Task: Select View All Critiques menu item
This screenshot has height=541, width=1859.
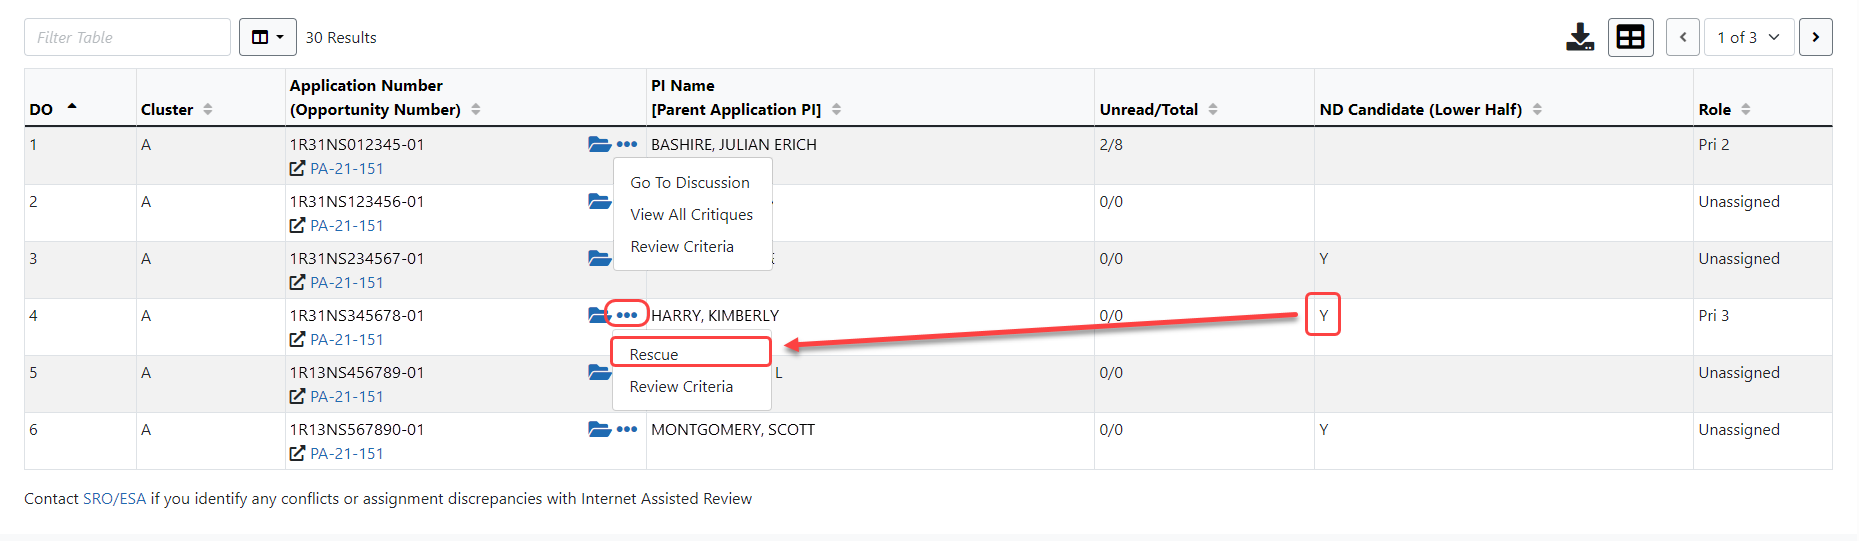Action: (692, 214)
